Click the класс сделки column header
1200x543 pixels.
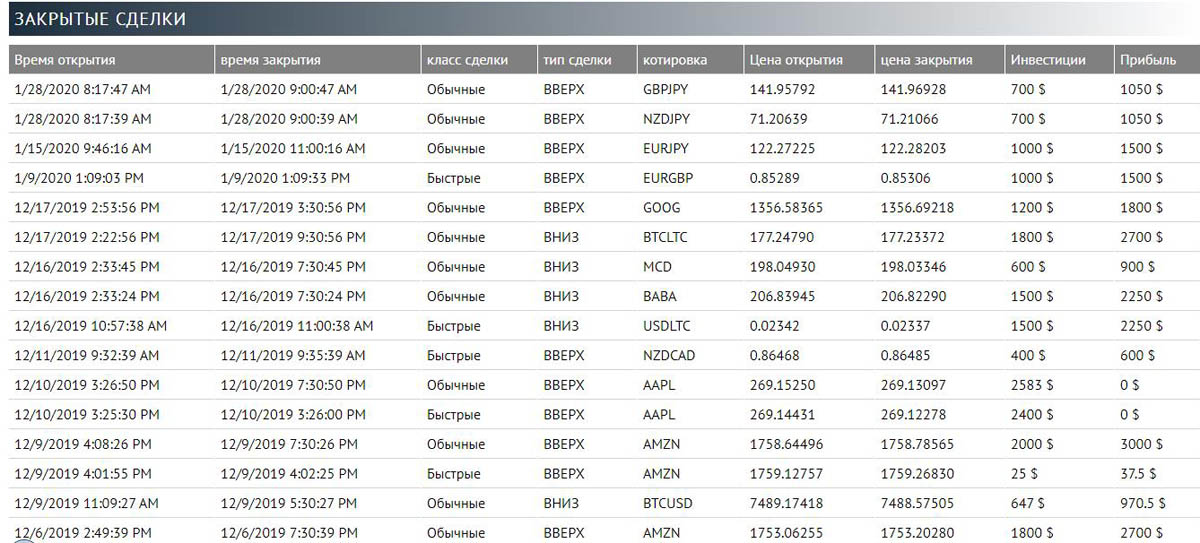[x=478, y=60]
